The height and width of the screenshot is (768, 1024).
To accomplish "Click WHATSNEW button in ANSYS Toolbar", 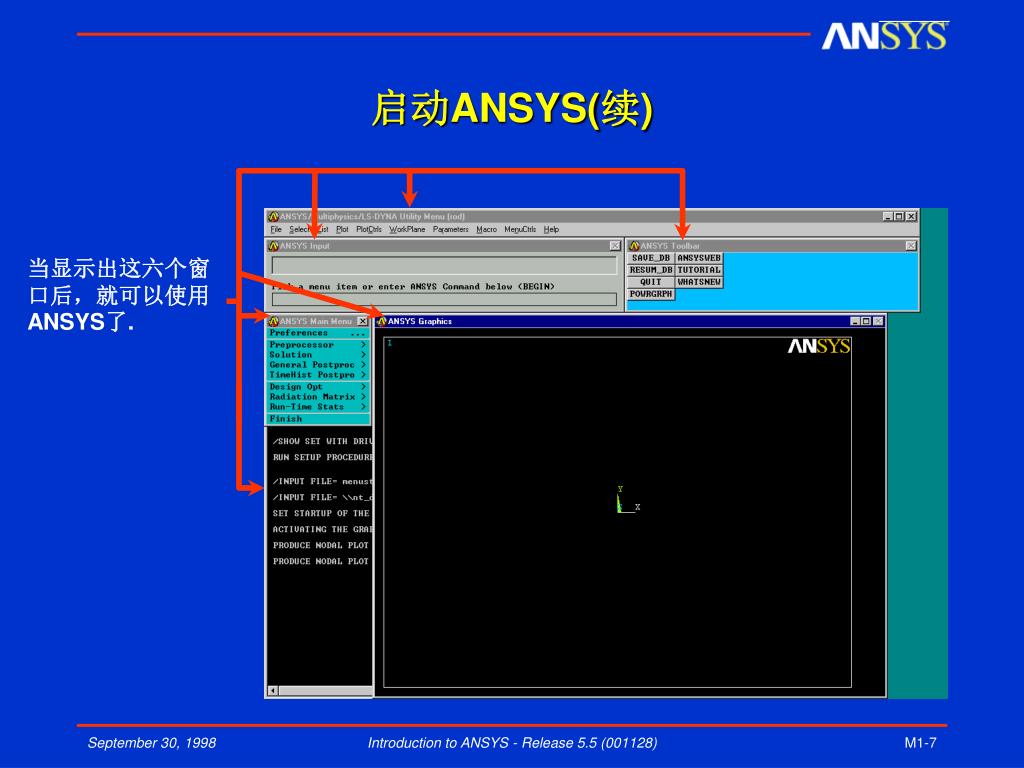I will [x=699, y=282].
